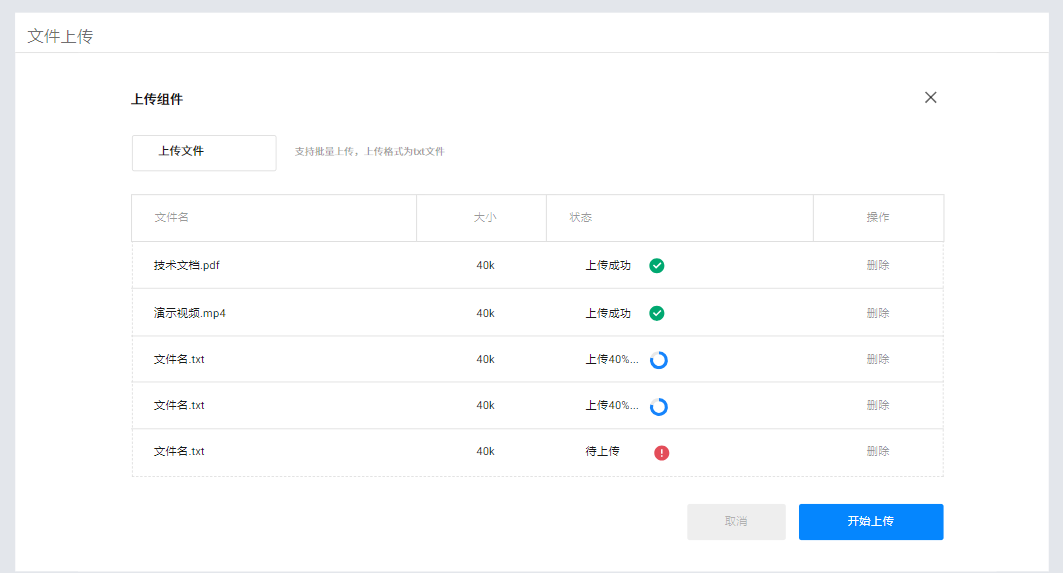Click the first blue upload progress ring
This screenshot has width=1063, height=573.
pos(658,360)
